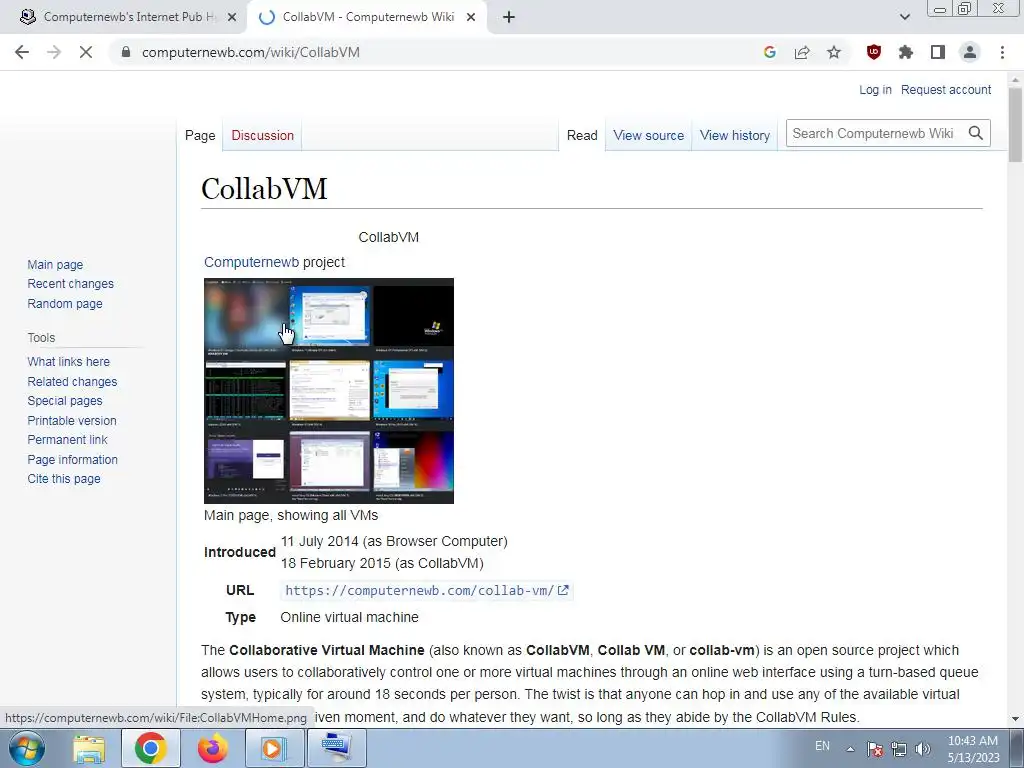
Task: Open a new browser tab
Action: pos(509,18)
